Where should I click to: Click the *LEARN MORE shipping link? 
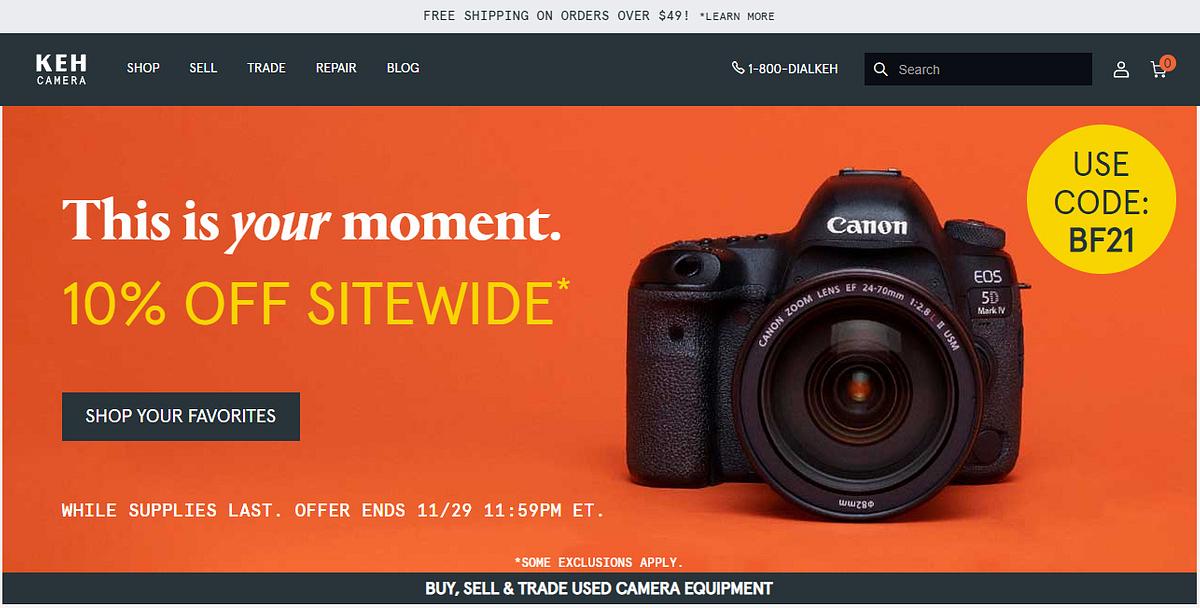(x=737, y=16)
